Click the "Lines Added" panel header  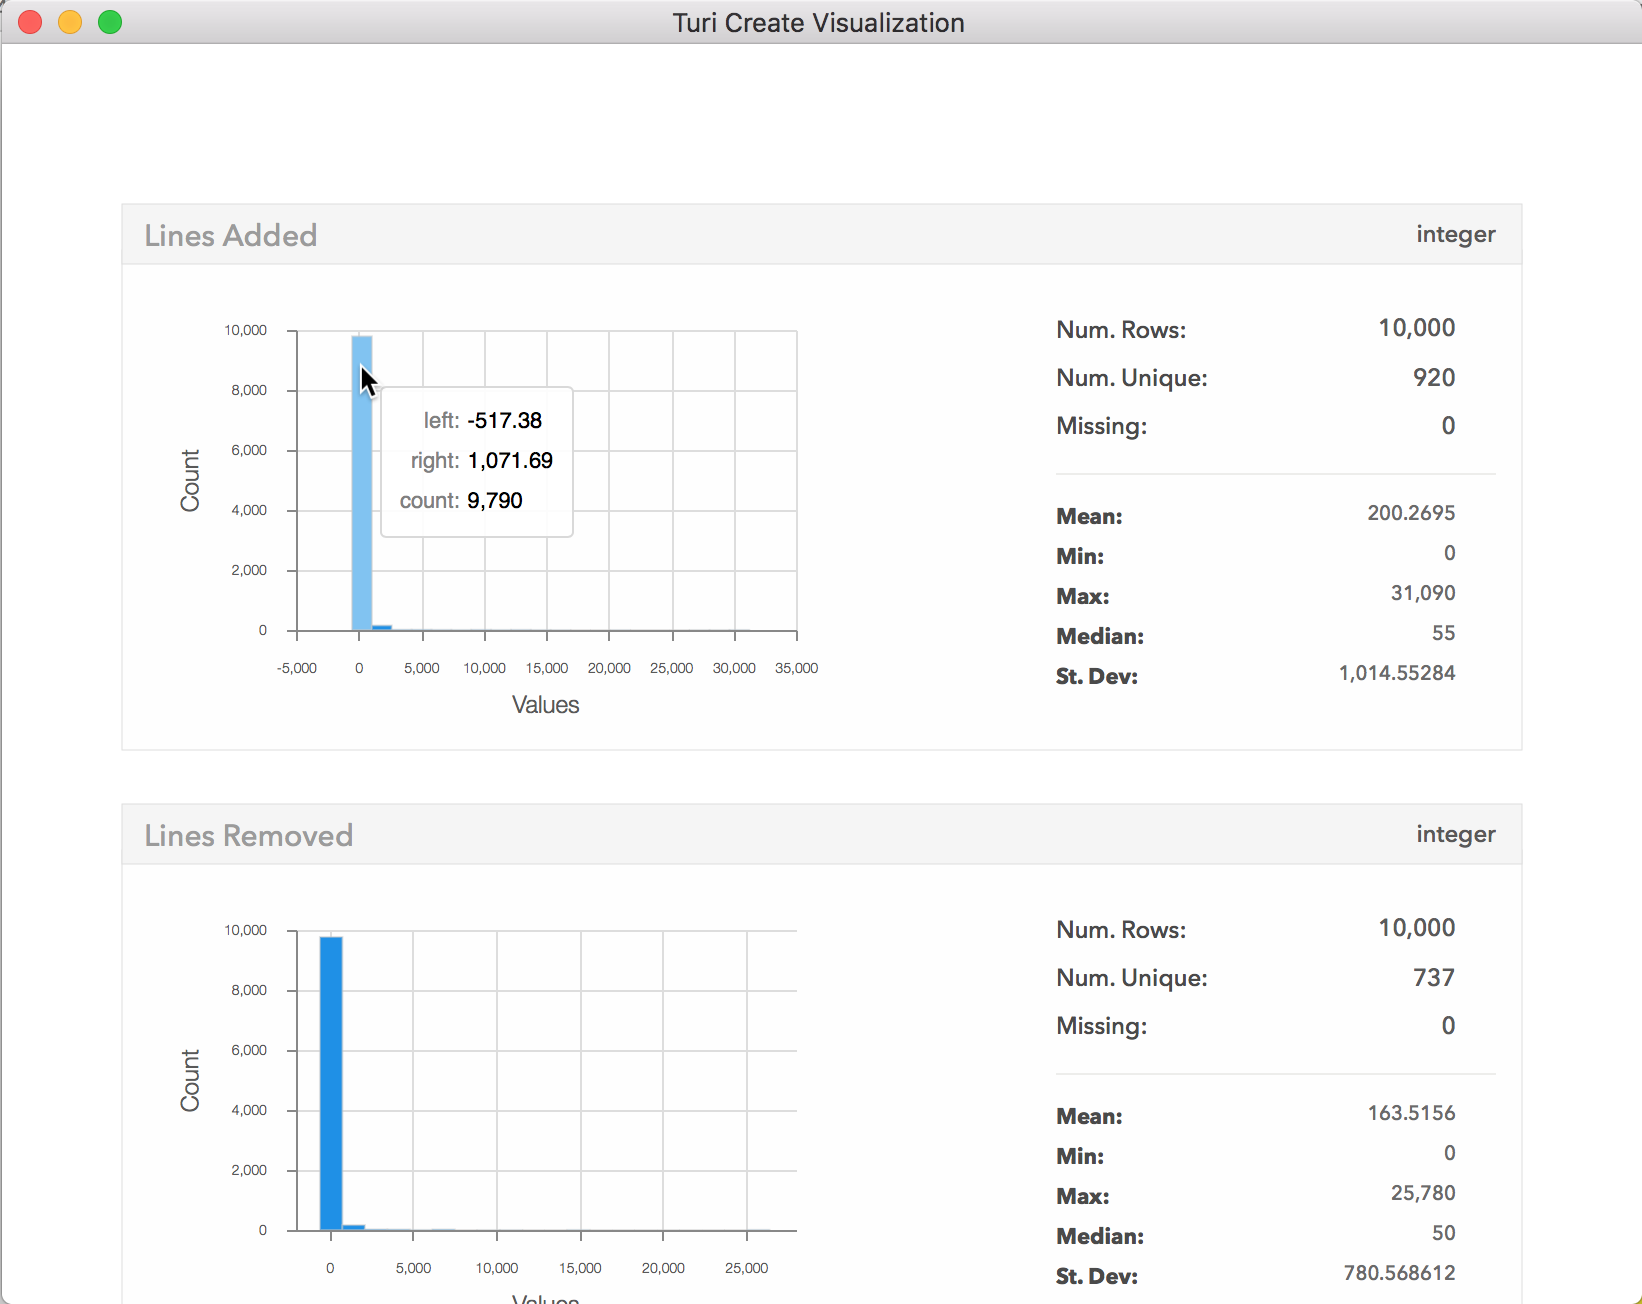tap(231, 235)
